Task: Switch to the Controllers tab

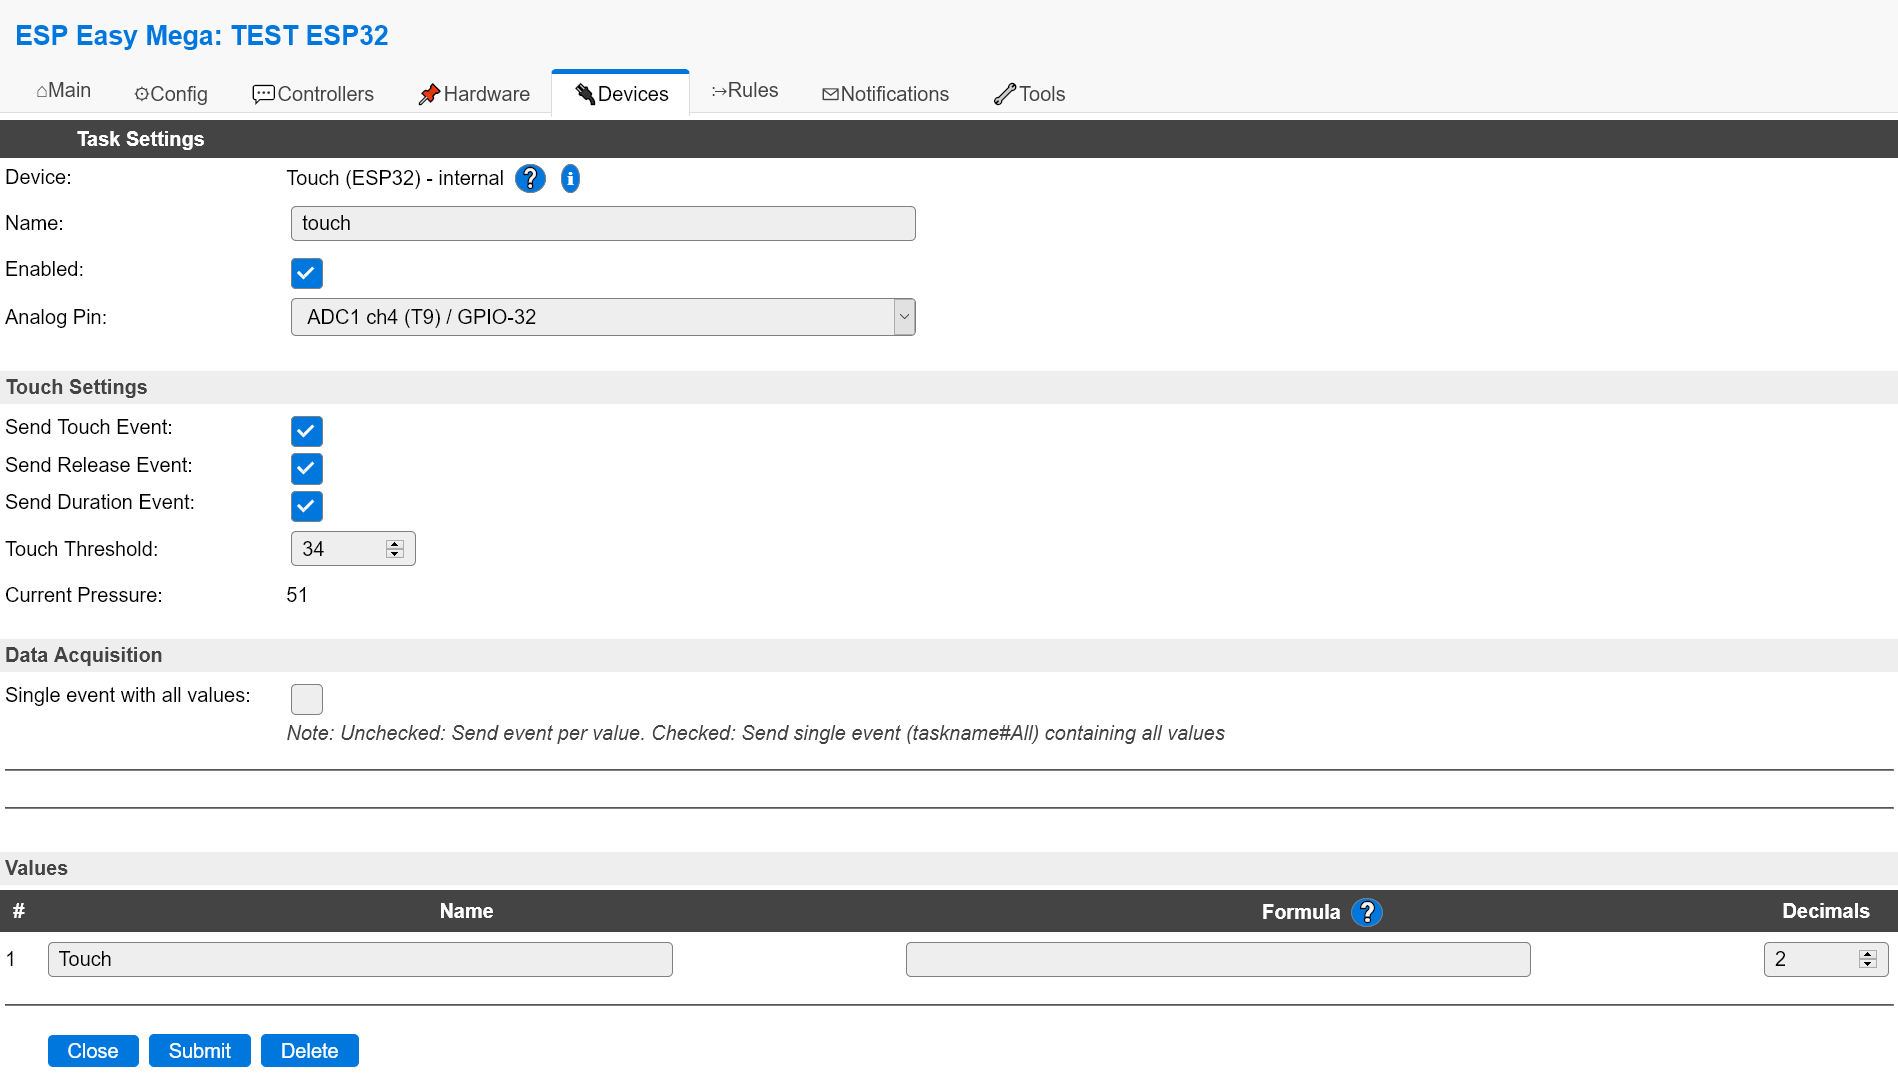Action: 313,94
